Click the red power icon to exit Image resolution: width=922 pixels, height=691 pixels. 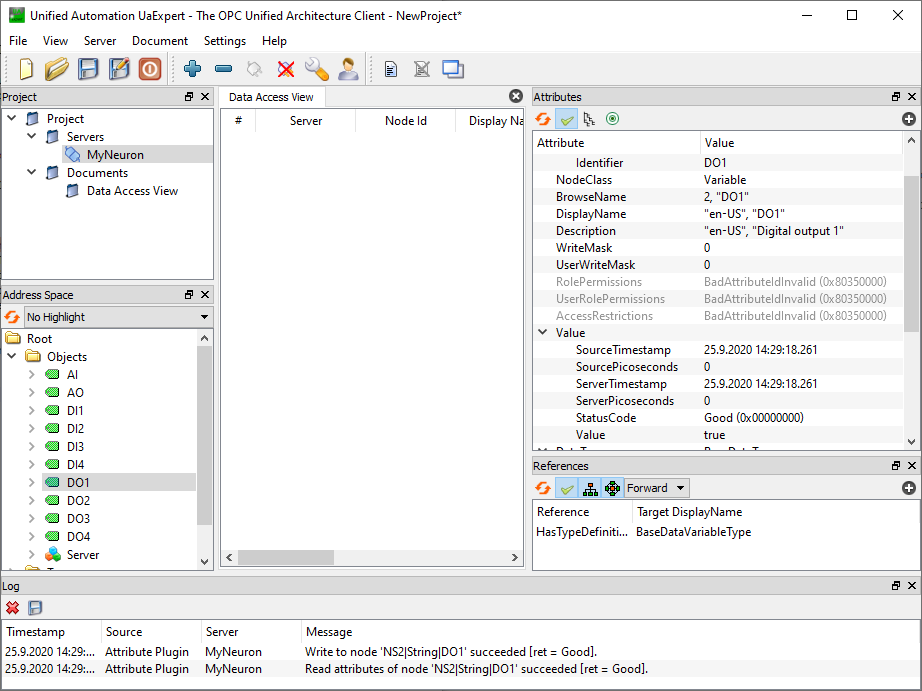(150, 69)
